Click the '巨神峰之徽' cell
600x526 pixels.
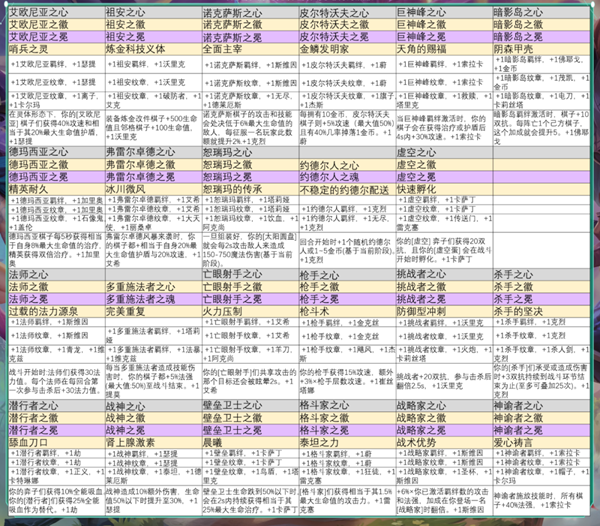[444, 24]
